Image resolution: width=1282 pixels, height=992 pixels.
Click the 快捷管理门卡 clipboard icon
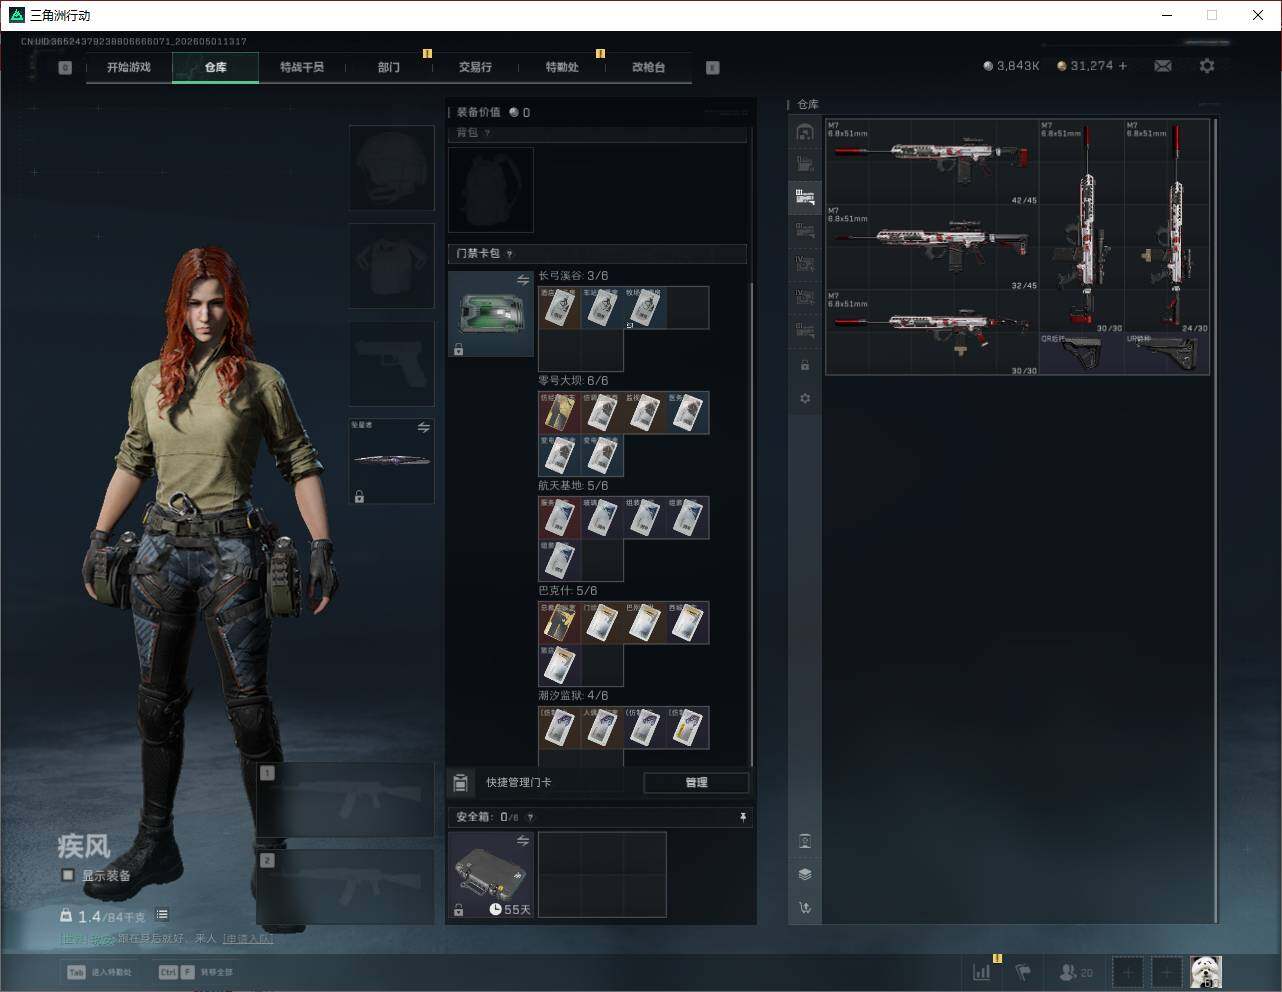(461, 783)
